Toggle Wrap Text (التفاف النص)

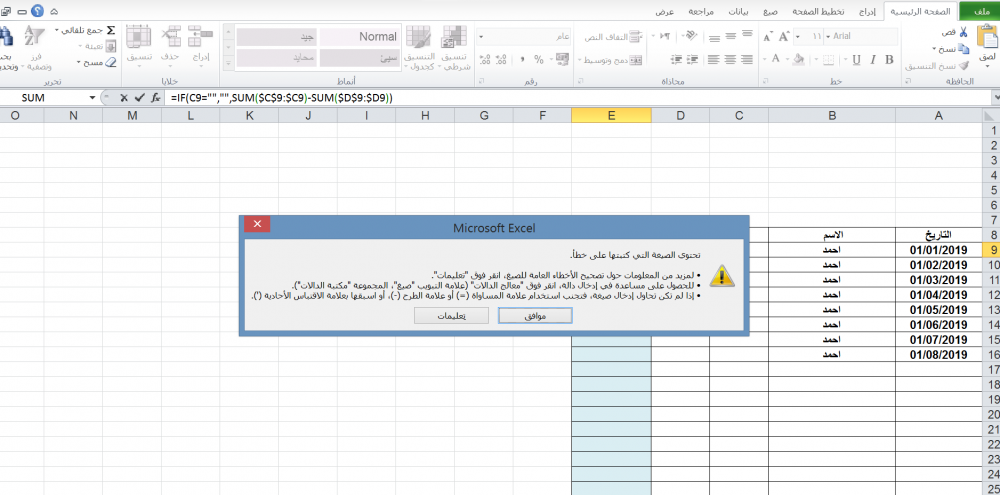(x=612, y=36)
